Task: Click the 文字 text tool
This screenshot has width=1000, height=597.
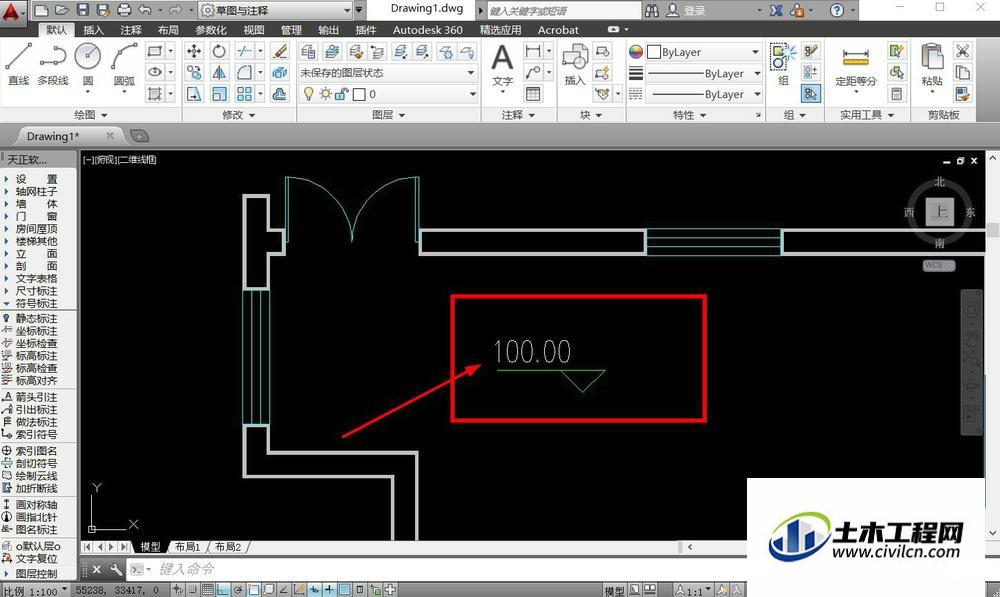Action: coord(503,66)
